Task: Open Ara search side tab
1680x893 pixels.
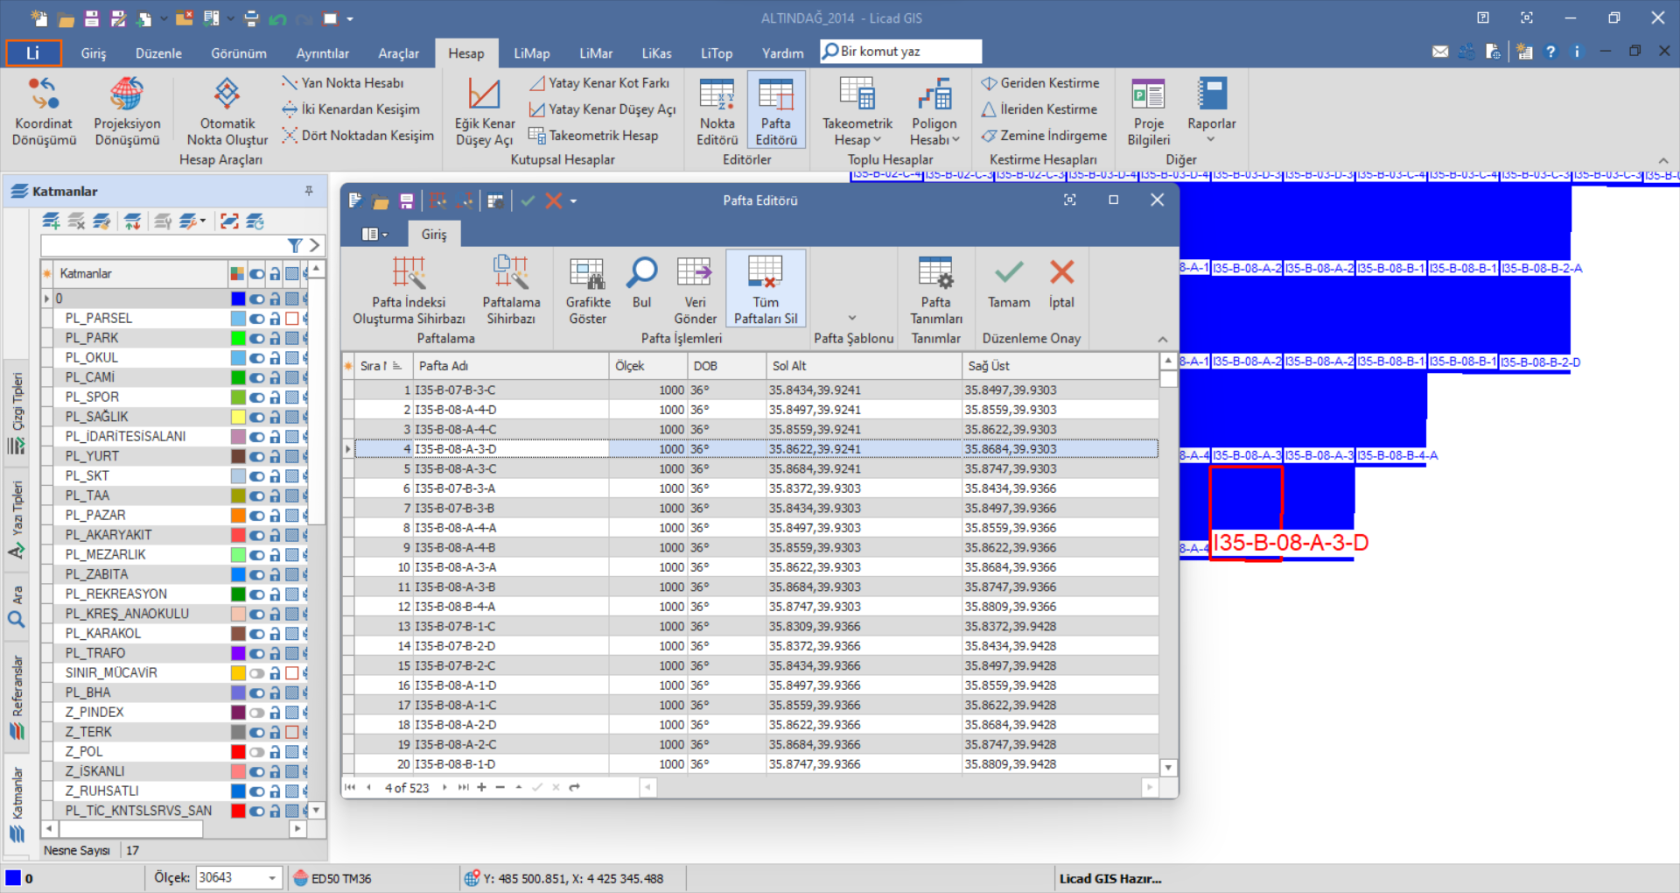Action: (x=16, y=608)
